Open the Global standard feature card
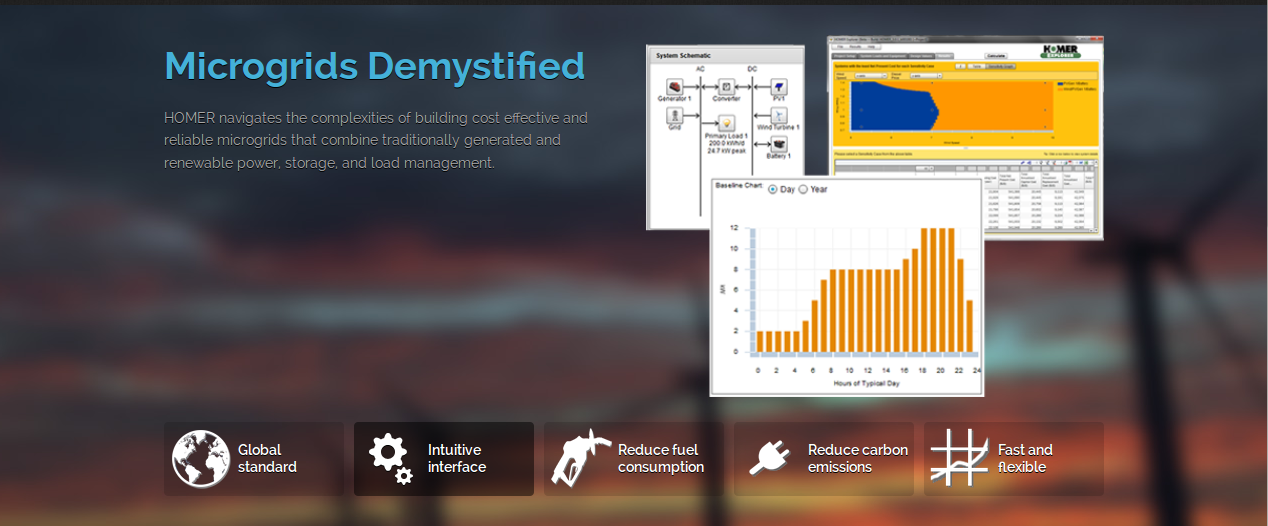This screenshot has width=1268, height=526. [x=254, y=459]
